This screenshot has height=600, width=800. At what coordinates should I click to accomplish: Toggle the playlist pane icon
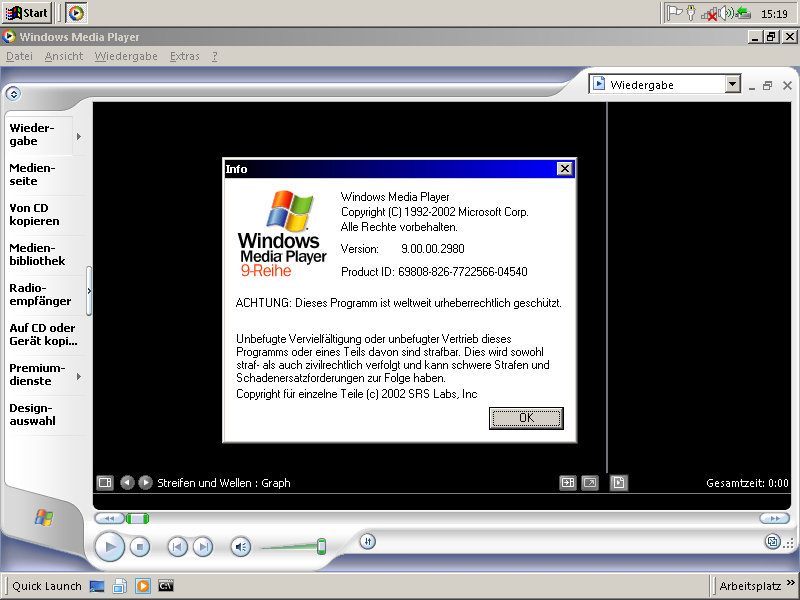click(x=619, y=483)
